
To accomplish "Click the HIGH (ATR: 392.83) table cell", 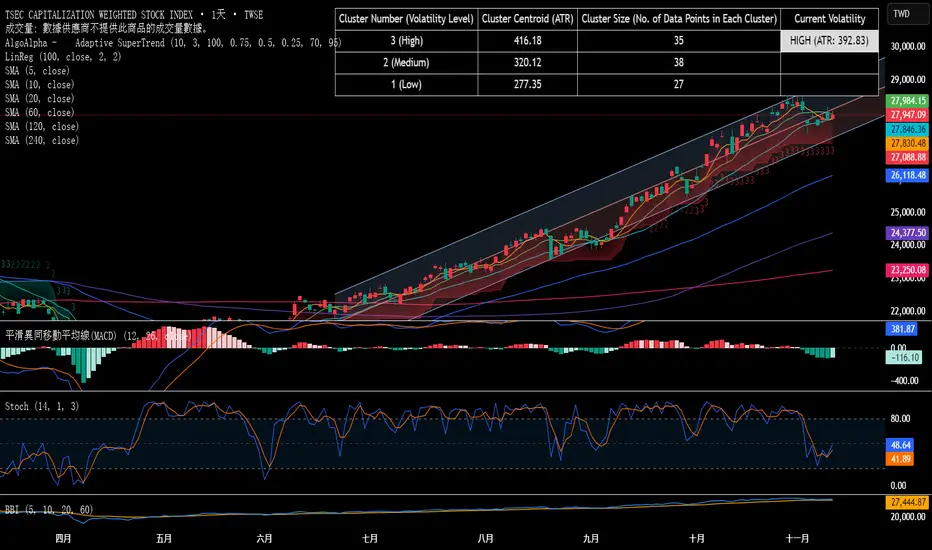I will click(829, 40).
